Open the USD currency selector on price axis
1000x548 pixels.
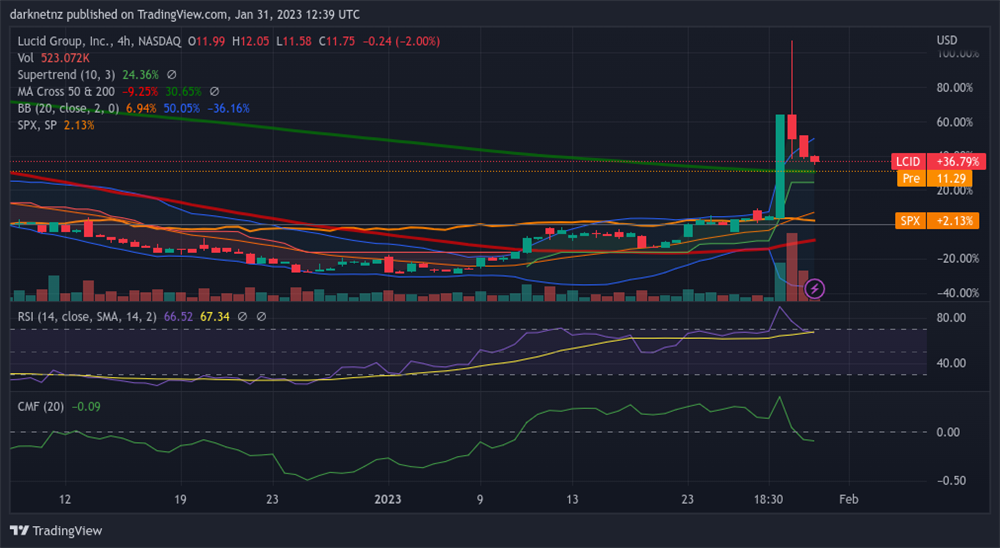click(946, 40)
